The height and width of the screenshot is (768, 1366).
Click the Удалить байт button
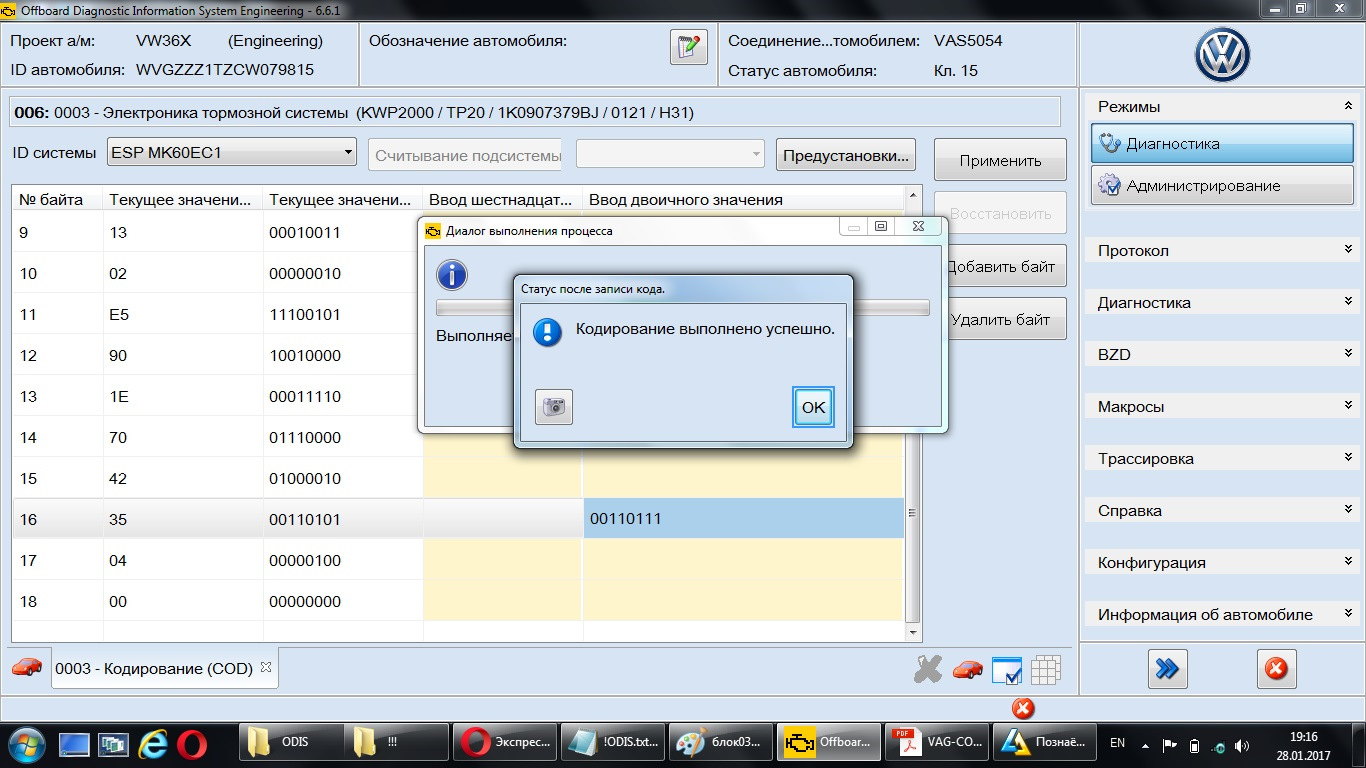pyautogui.click(x=1003, y=320)
